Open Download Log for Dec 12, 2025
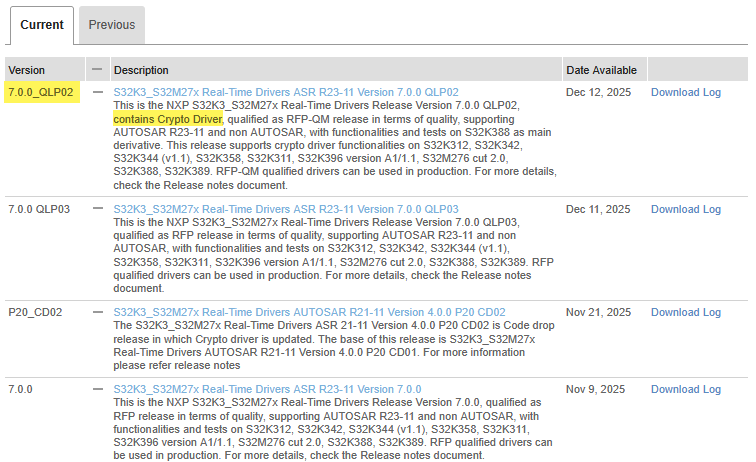Image resolution: width=756 pixels, height=462 pixels. point(686,92)
